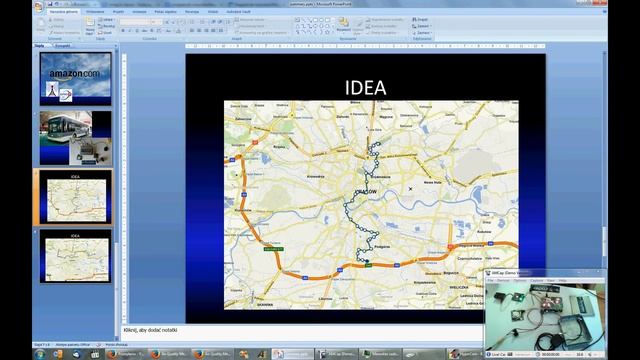The image size is (640, 360).
Task: Toggle Bold formatting
Action: click(x=122, y=31)
